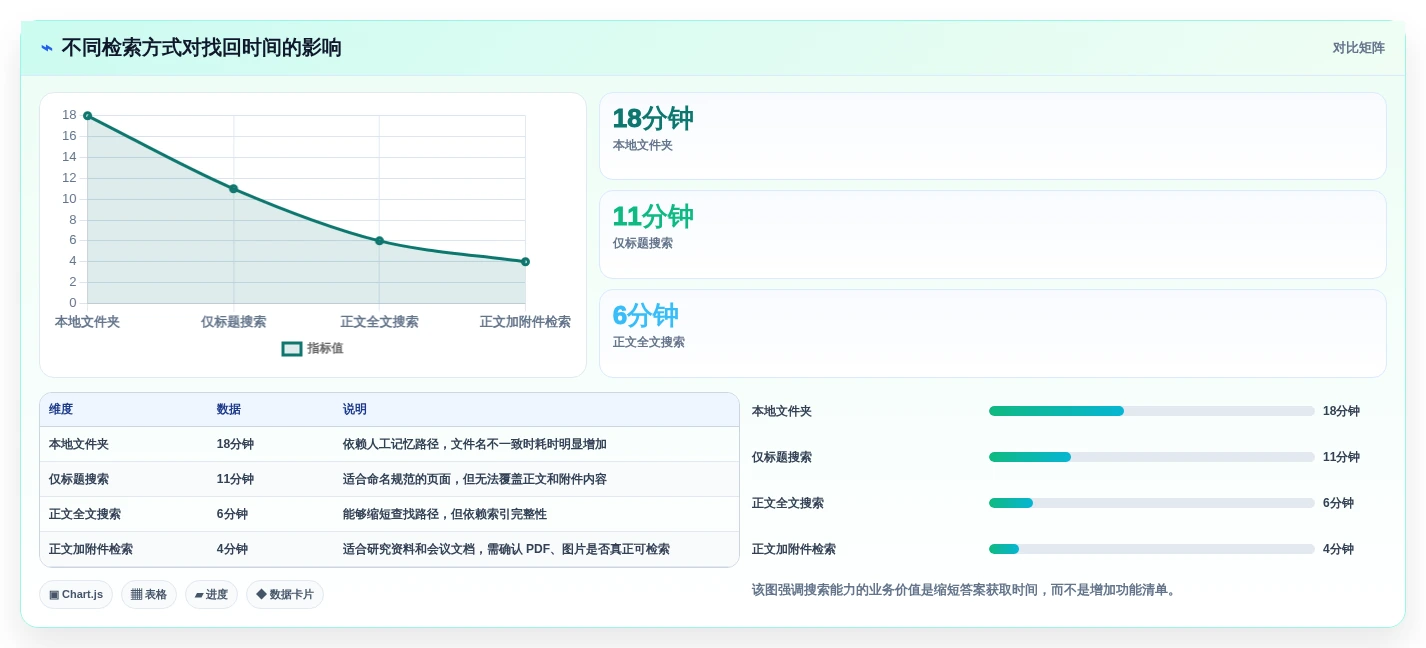Click the description starting 适合命名规范的页面
Screen dimensions: 1426x648
pyautogui.click(x=475, y=480)
